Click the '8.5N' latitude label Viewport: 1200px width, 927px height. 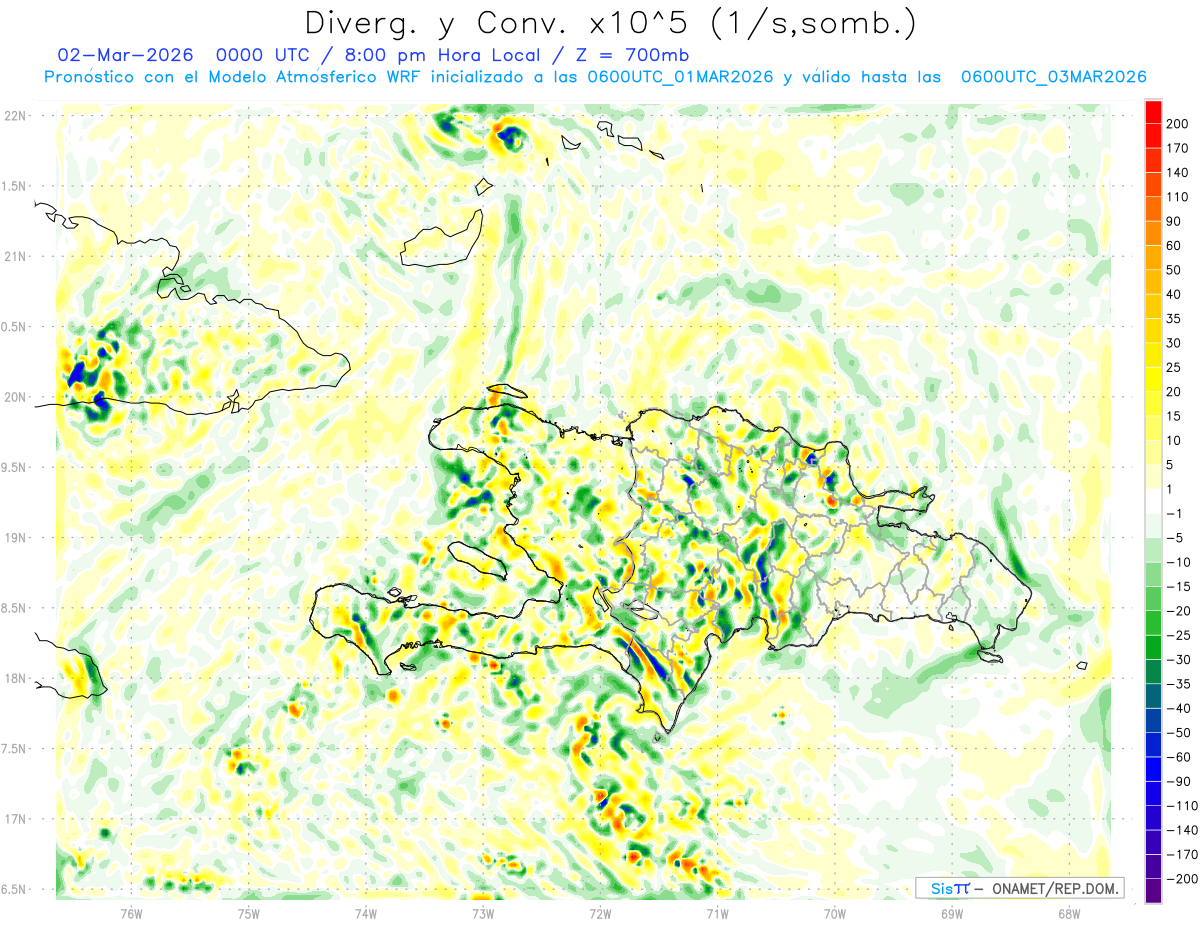pos(13,608)
